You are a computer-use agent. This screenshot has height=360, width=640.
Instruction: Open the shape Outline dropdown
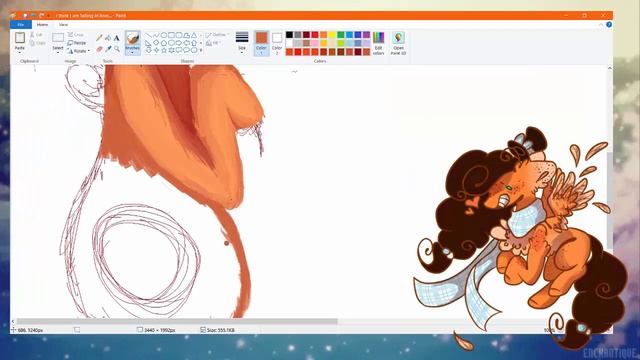[x=217, y=35]
